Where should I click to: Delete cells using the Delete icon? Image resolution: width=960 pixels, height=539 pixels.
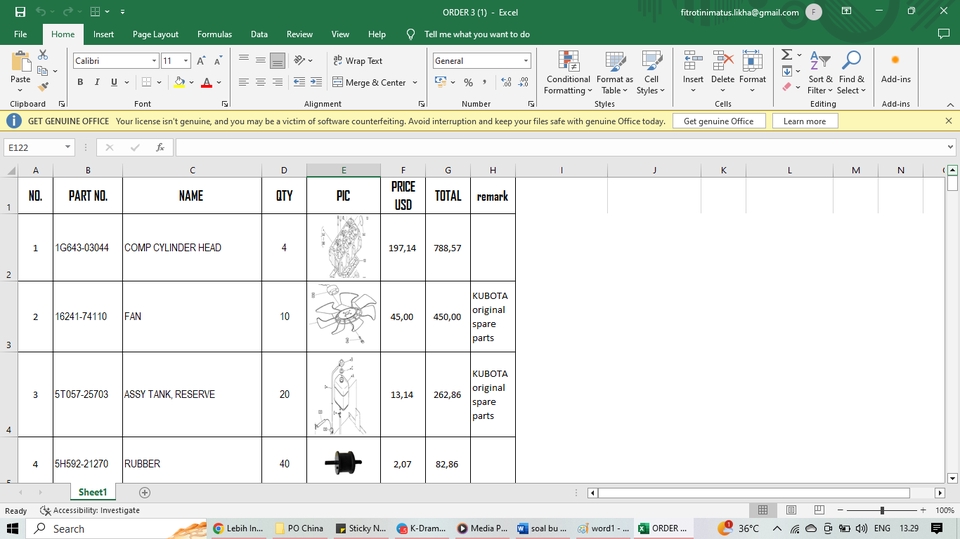tap(722, 61)
